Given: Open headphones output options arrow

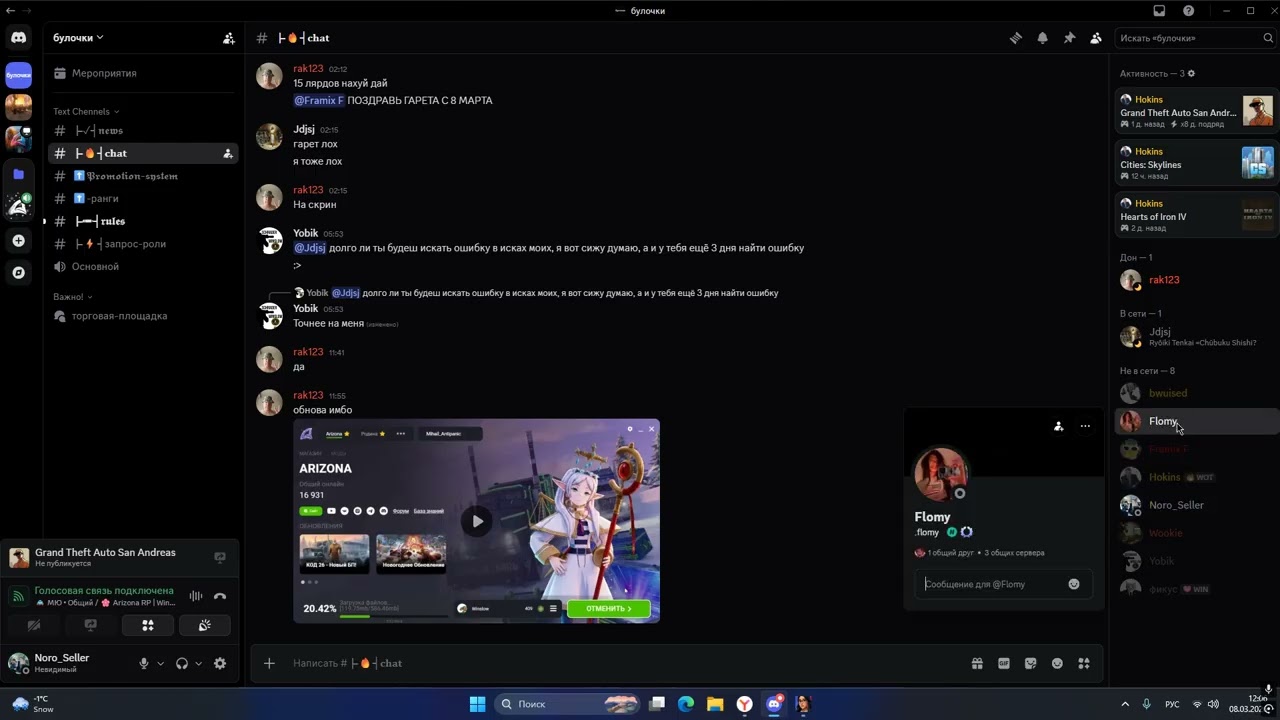Looking at the screenshot, I should [x=198, y=663].
